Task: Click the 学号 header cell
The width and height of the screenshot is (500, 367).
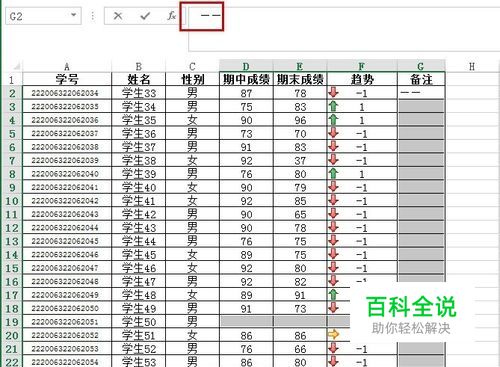Action: [67, 79]
